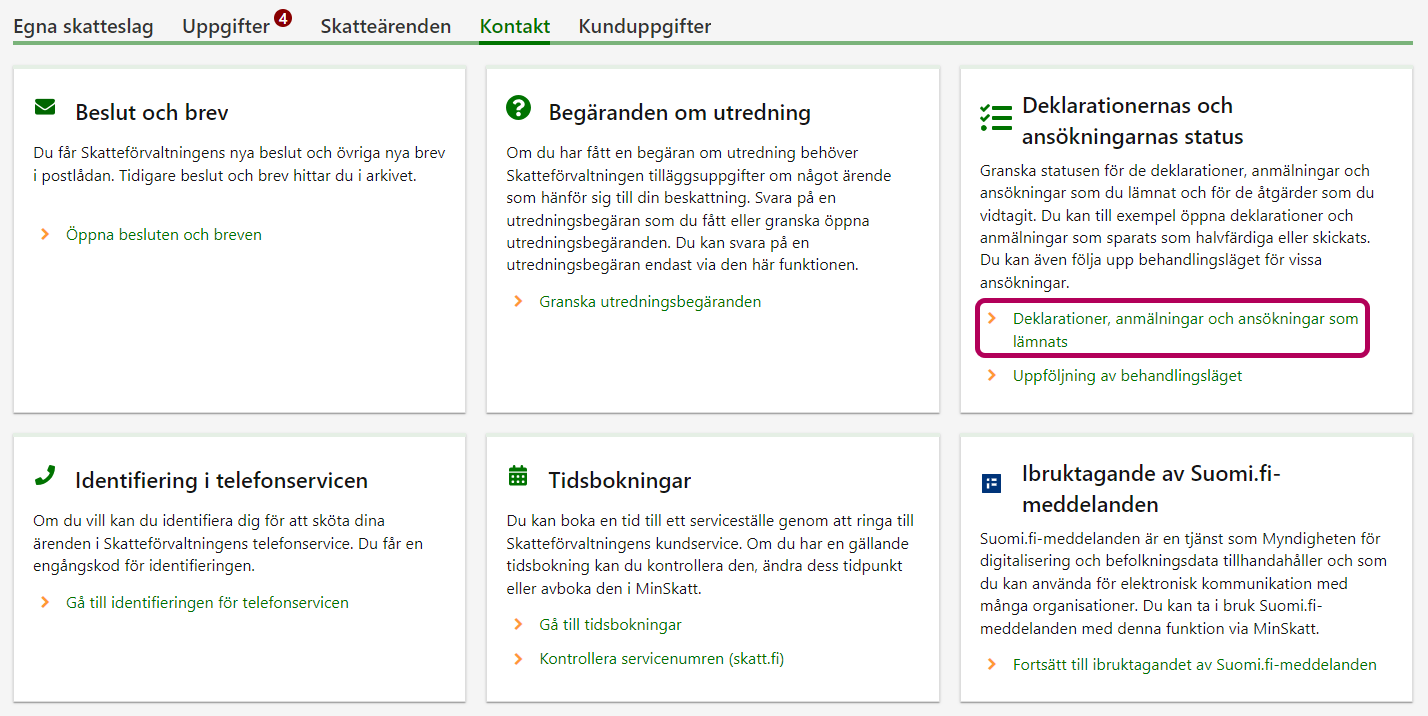Go to identifieringen för telefonservicen link
This screenshot has width=1428, height=716.
point(207,603)
